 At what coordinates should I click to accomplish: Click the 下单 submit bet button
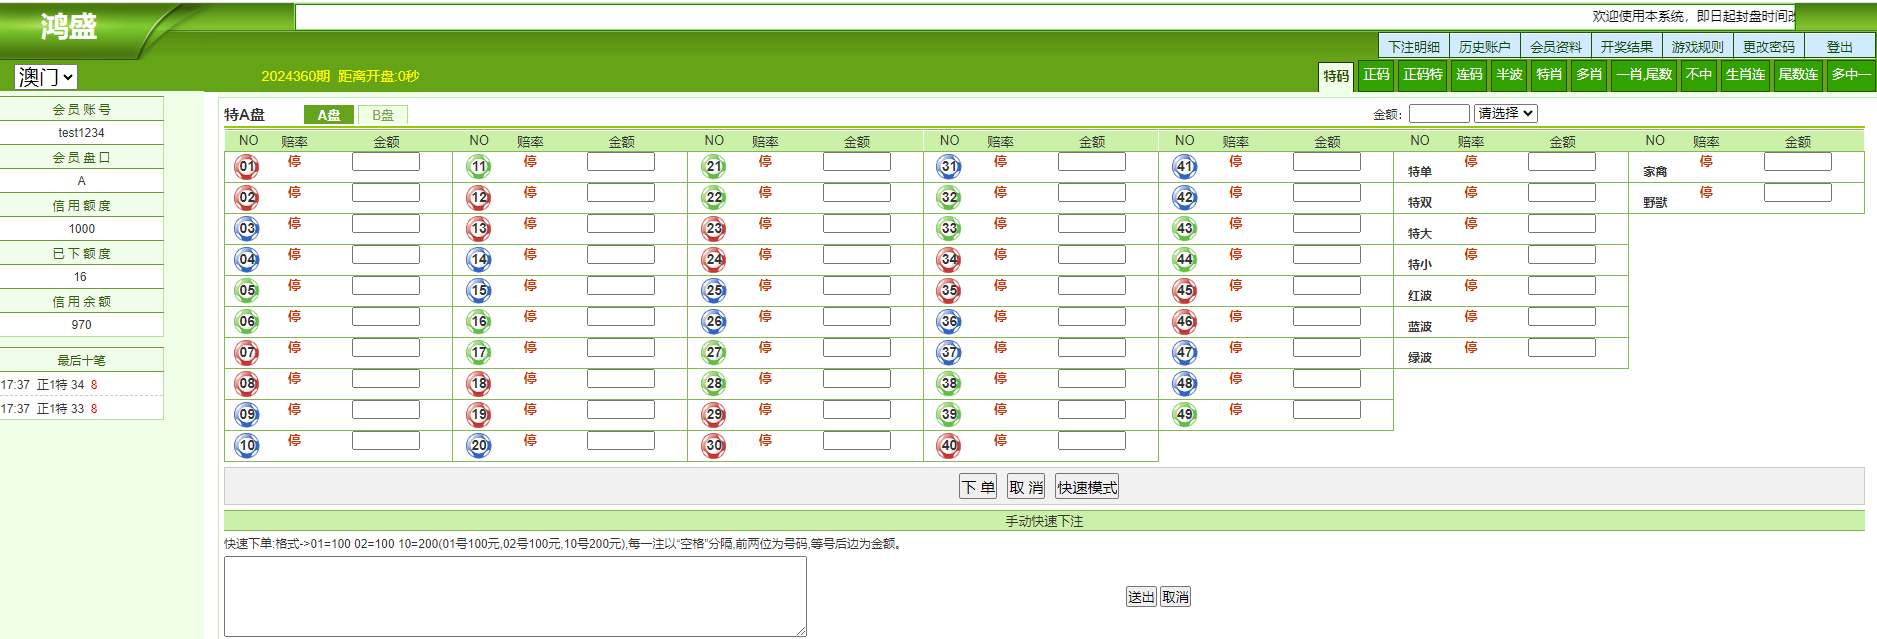(x=977, y=487)
